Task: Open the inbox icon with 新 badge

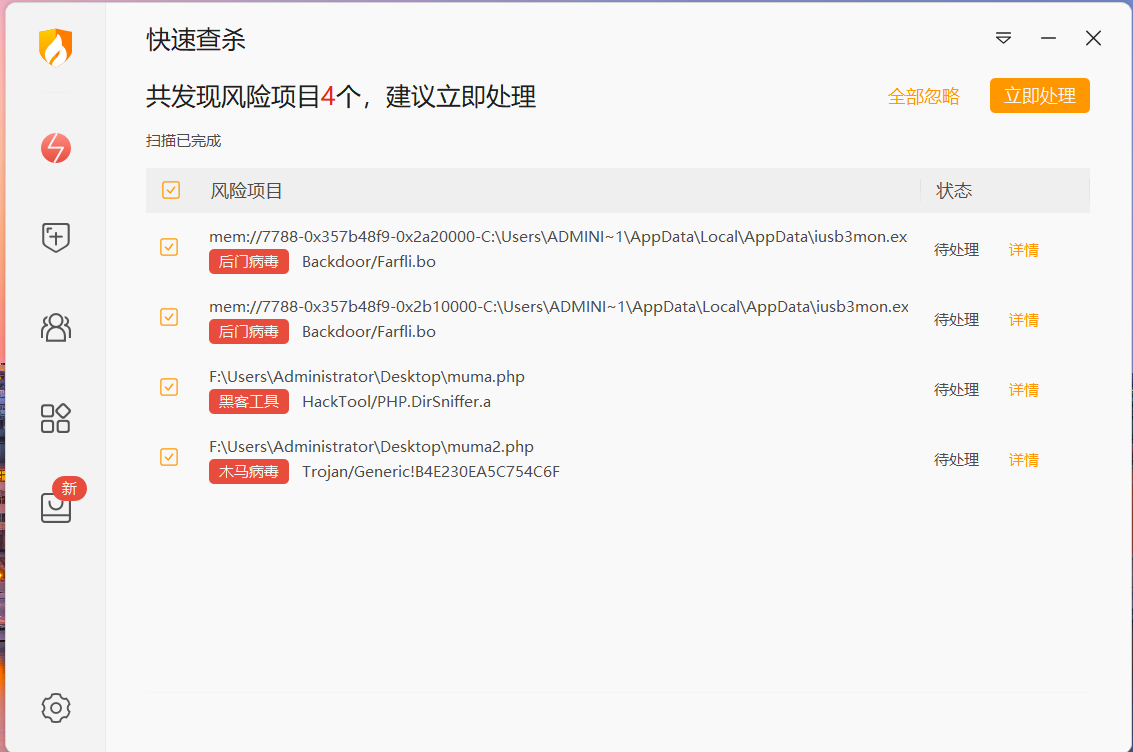Action: pyautogui.click(x=56, y=506)
